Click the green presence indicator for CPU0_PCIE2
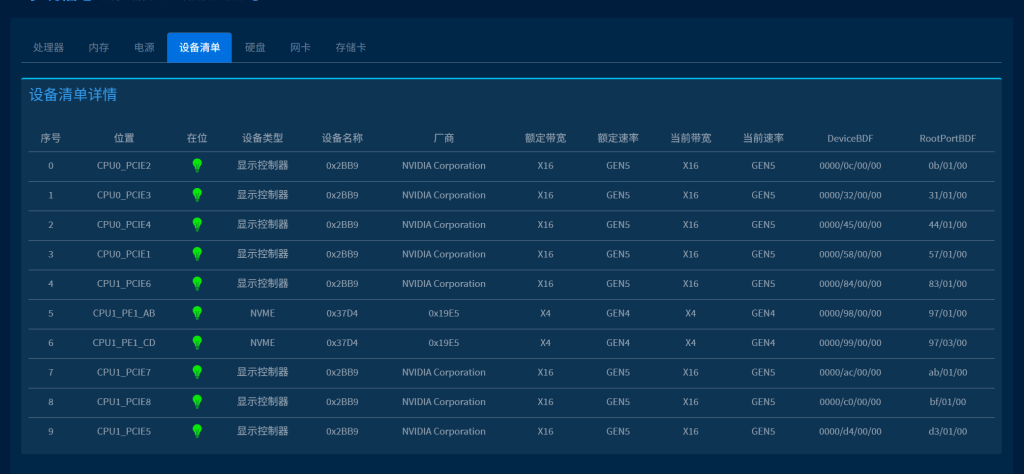1024x474 pixels. point(197,165)
